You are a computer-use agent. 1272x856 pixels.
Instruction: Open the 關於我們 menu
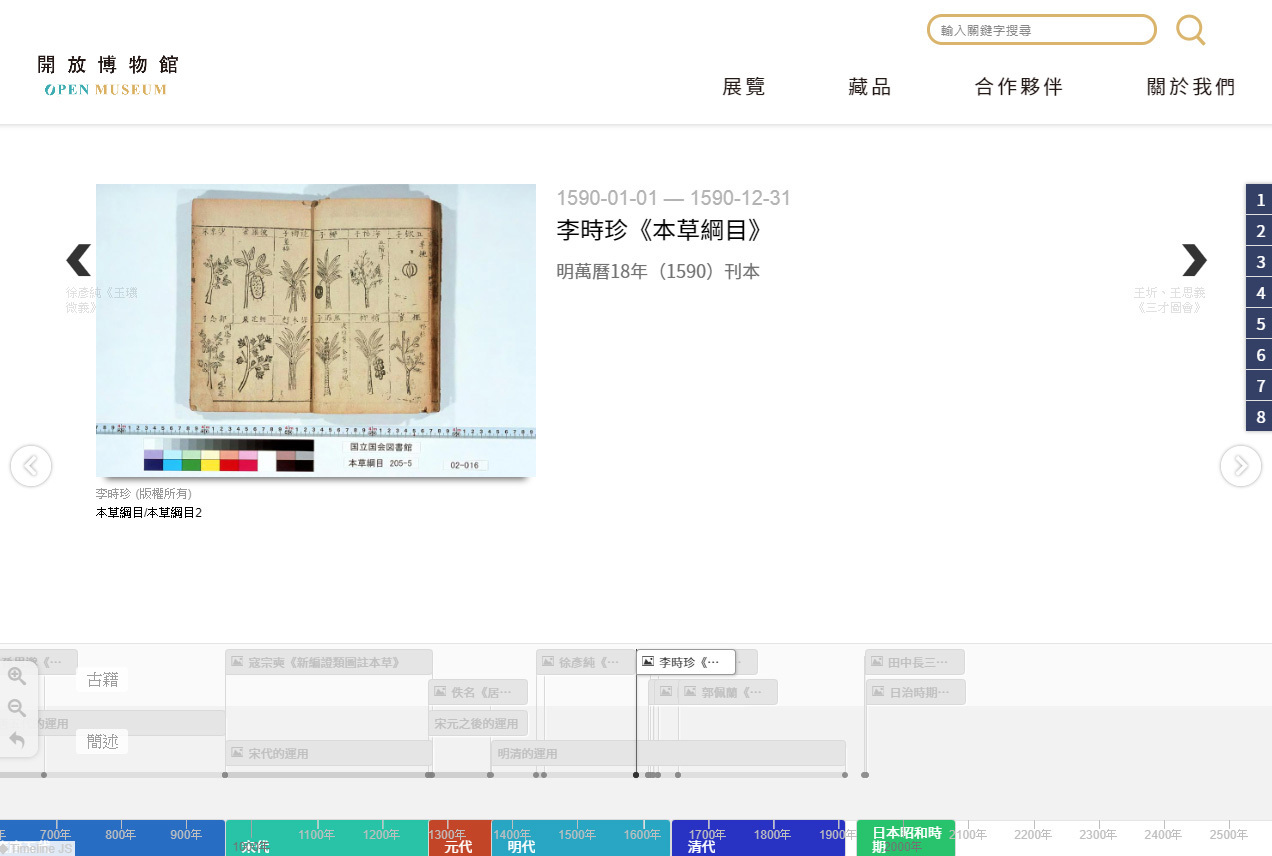point(1191,87)
